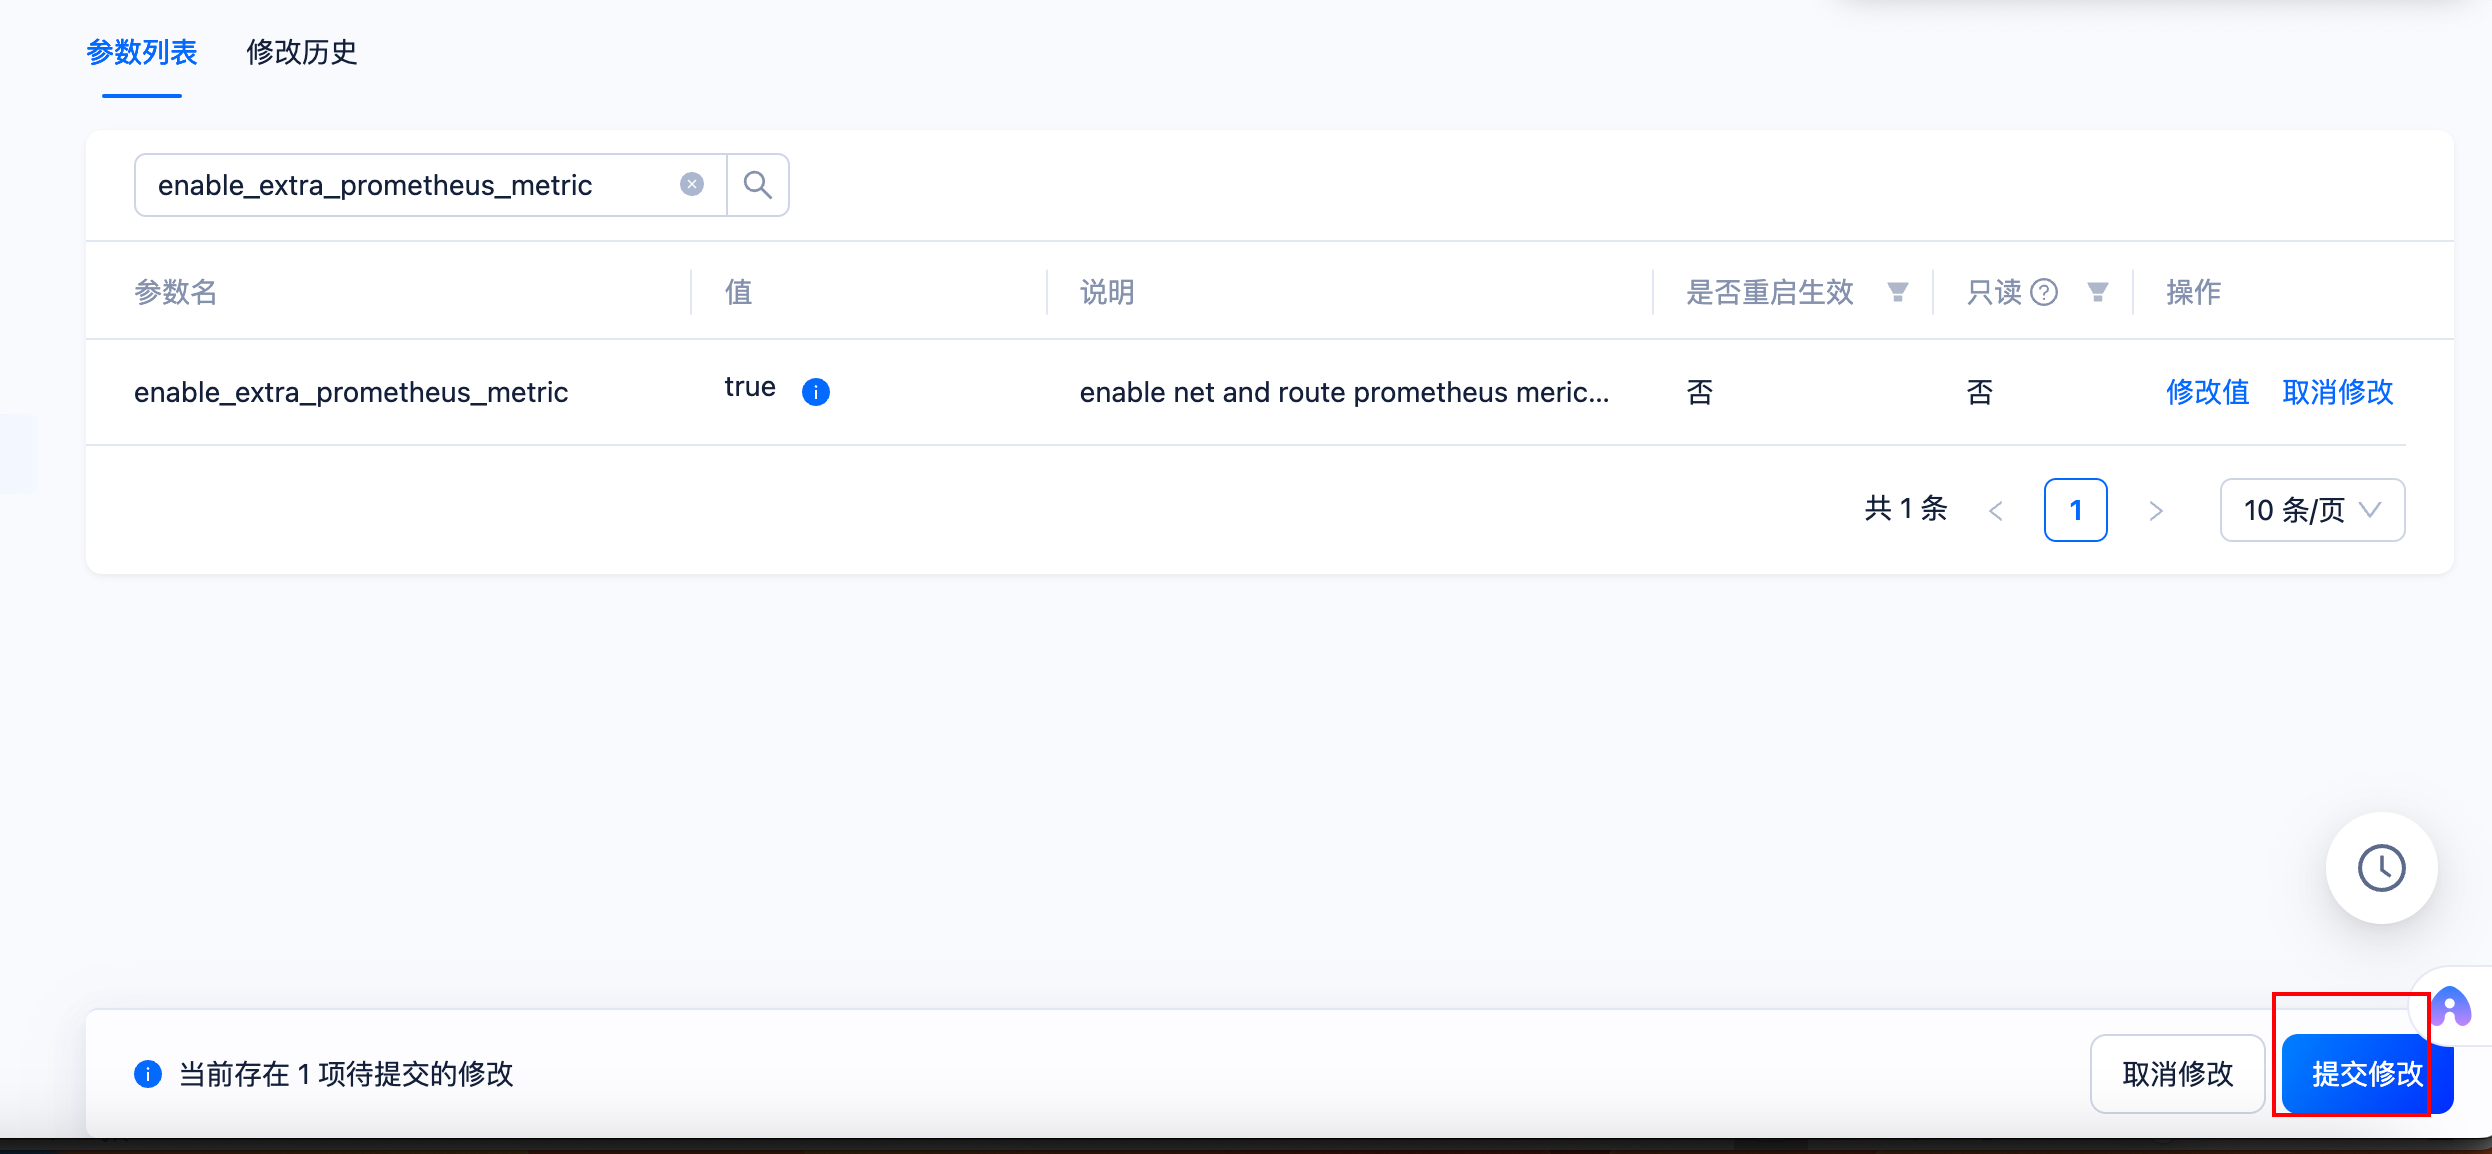Open the 10 条/页 page size dropdown
The image size is (2492, 1154).
[2312, 510]
